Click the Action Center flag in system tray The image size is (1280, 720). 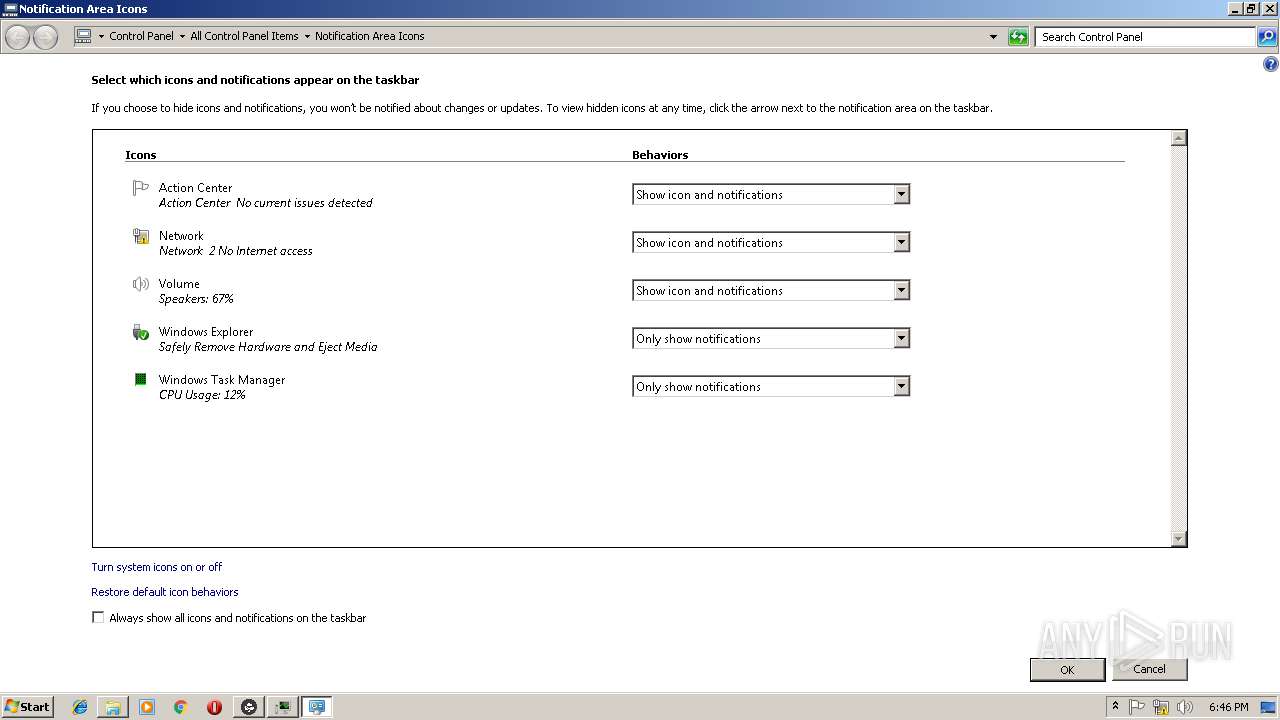(x=1137, y=707)
